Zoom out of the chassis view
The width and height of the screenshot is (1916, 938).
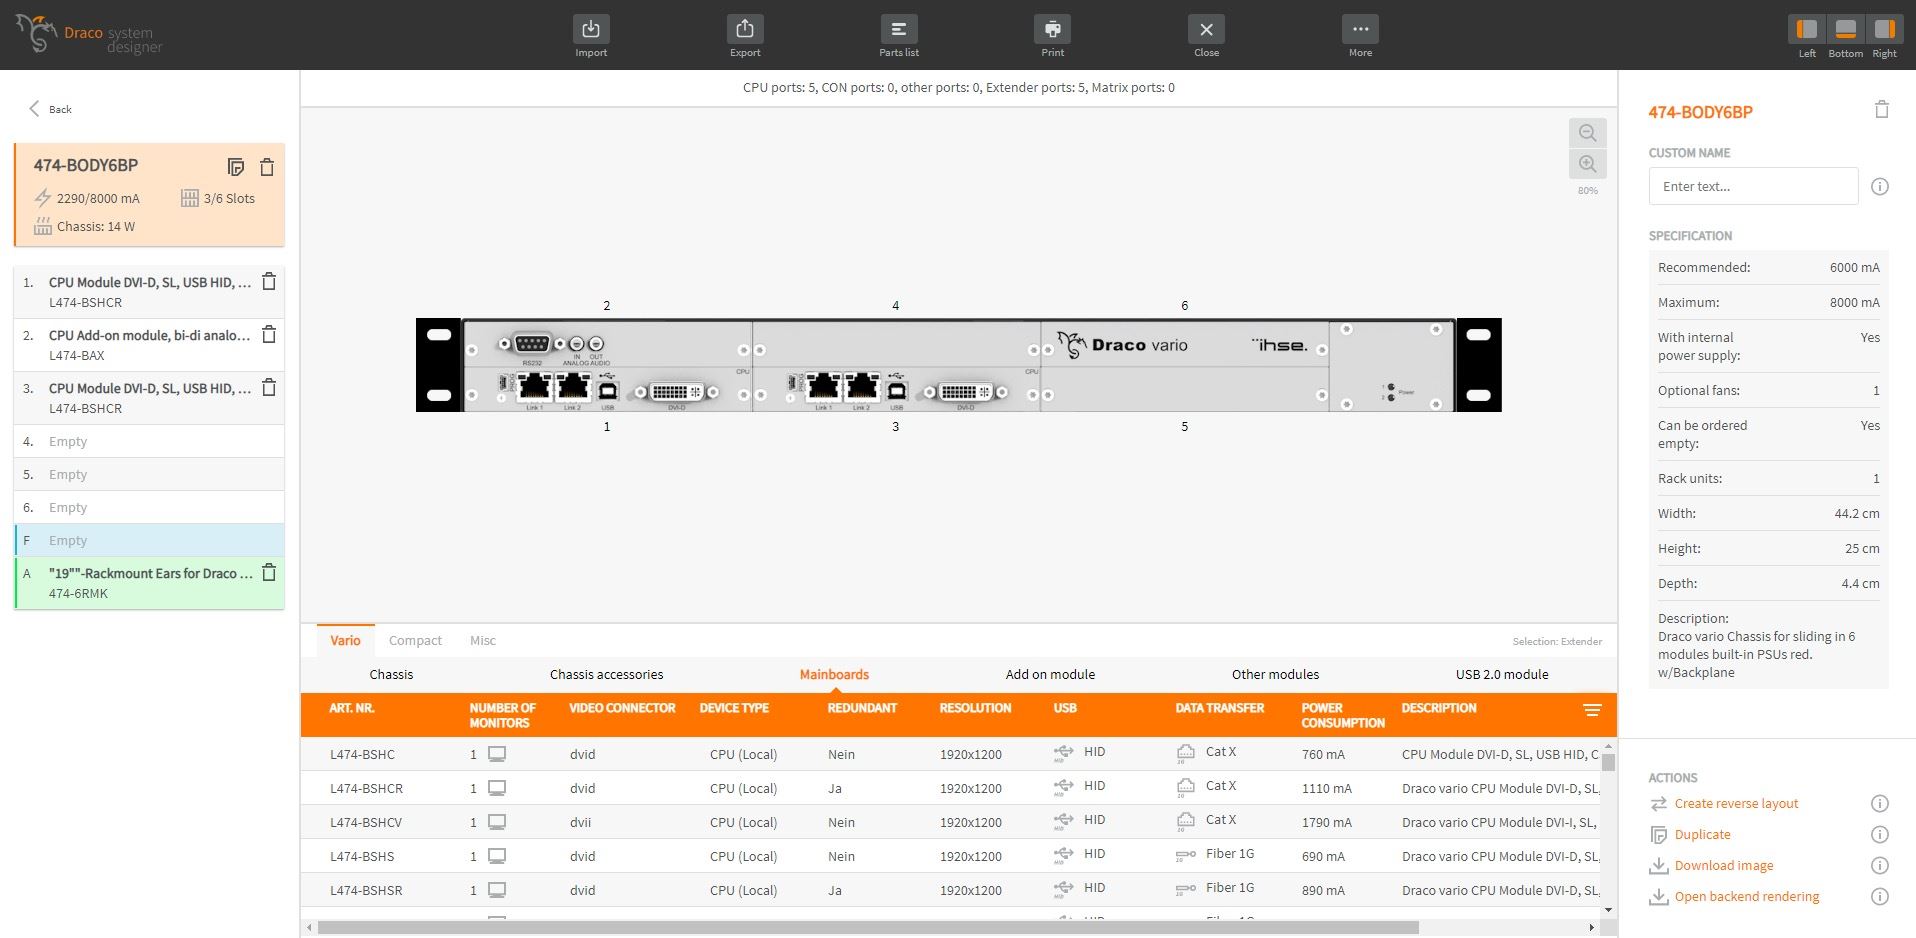click(1587, 133)
